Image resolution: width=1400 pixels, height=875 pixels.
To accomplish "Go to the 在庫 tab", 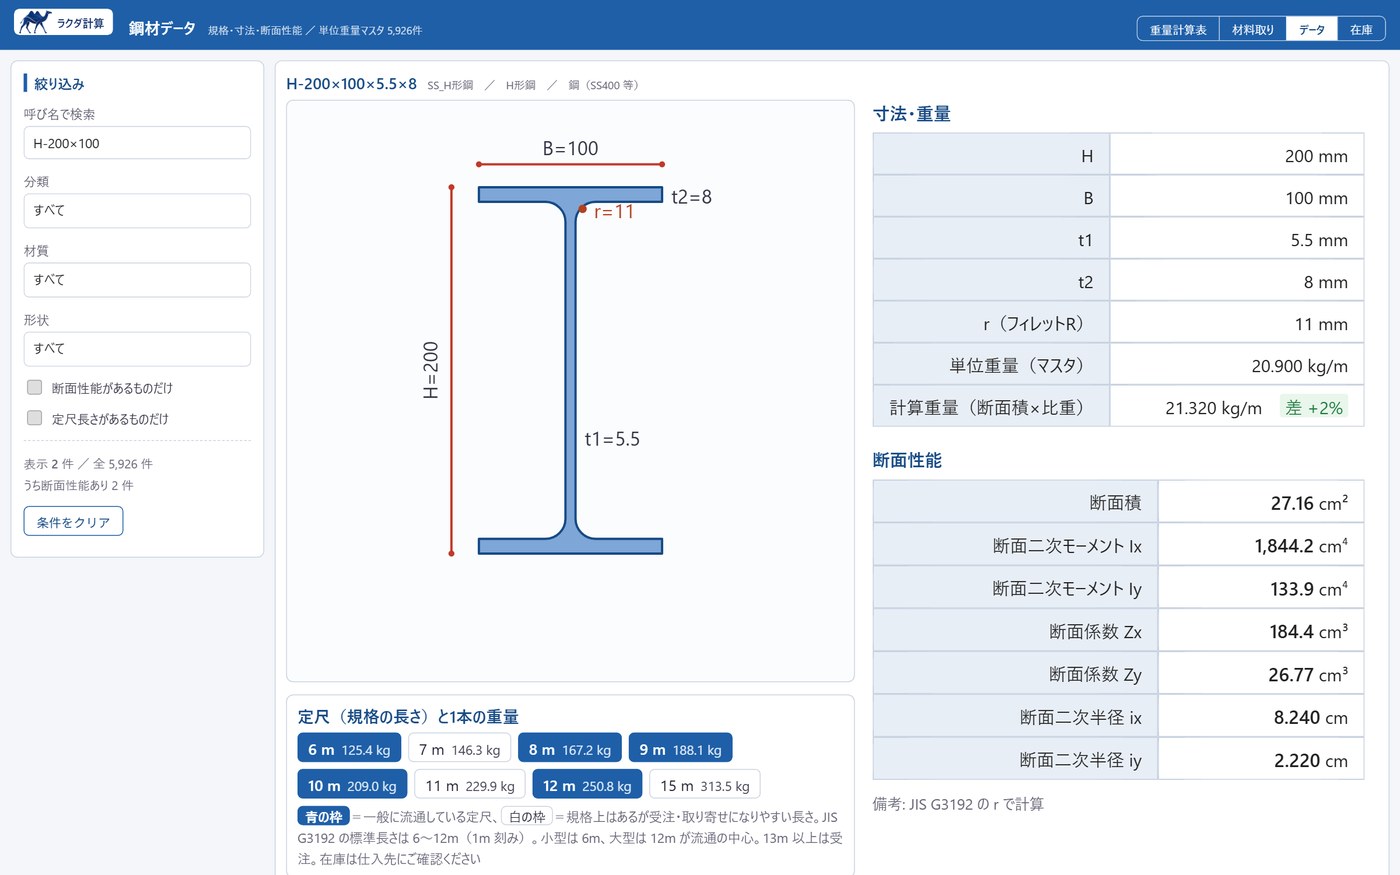I will pyautogui.click(x=1361, y=30).
